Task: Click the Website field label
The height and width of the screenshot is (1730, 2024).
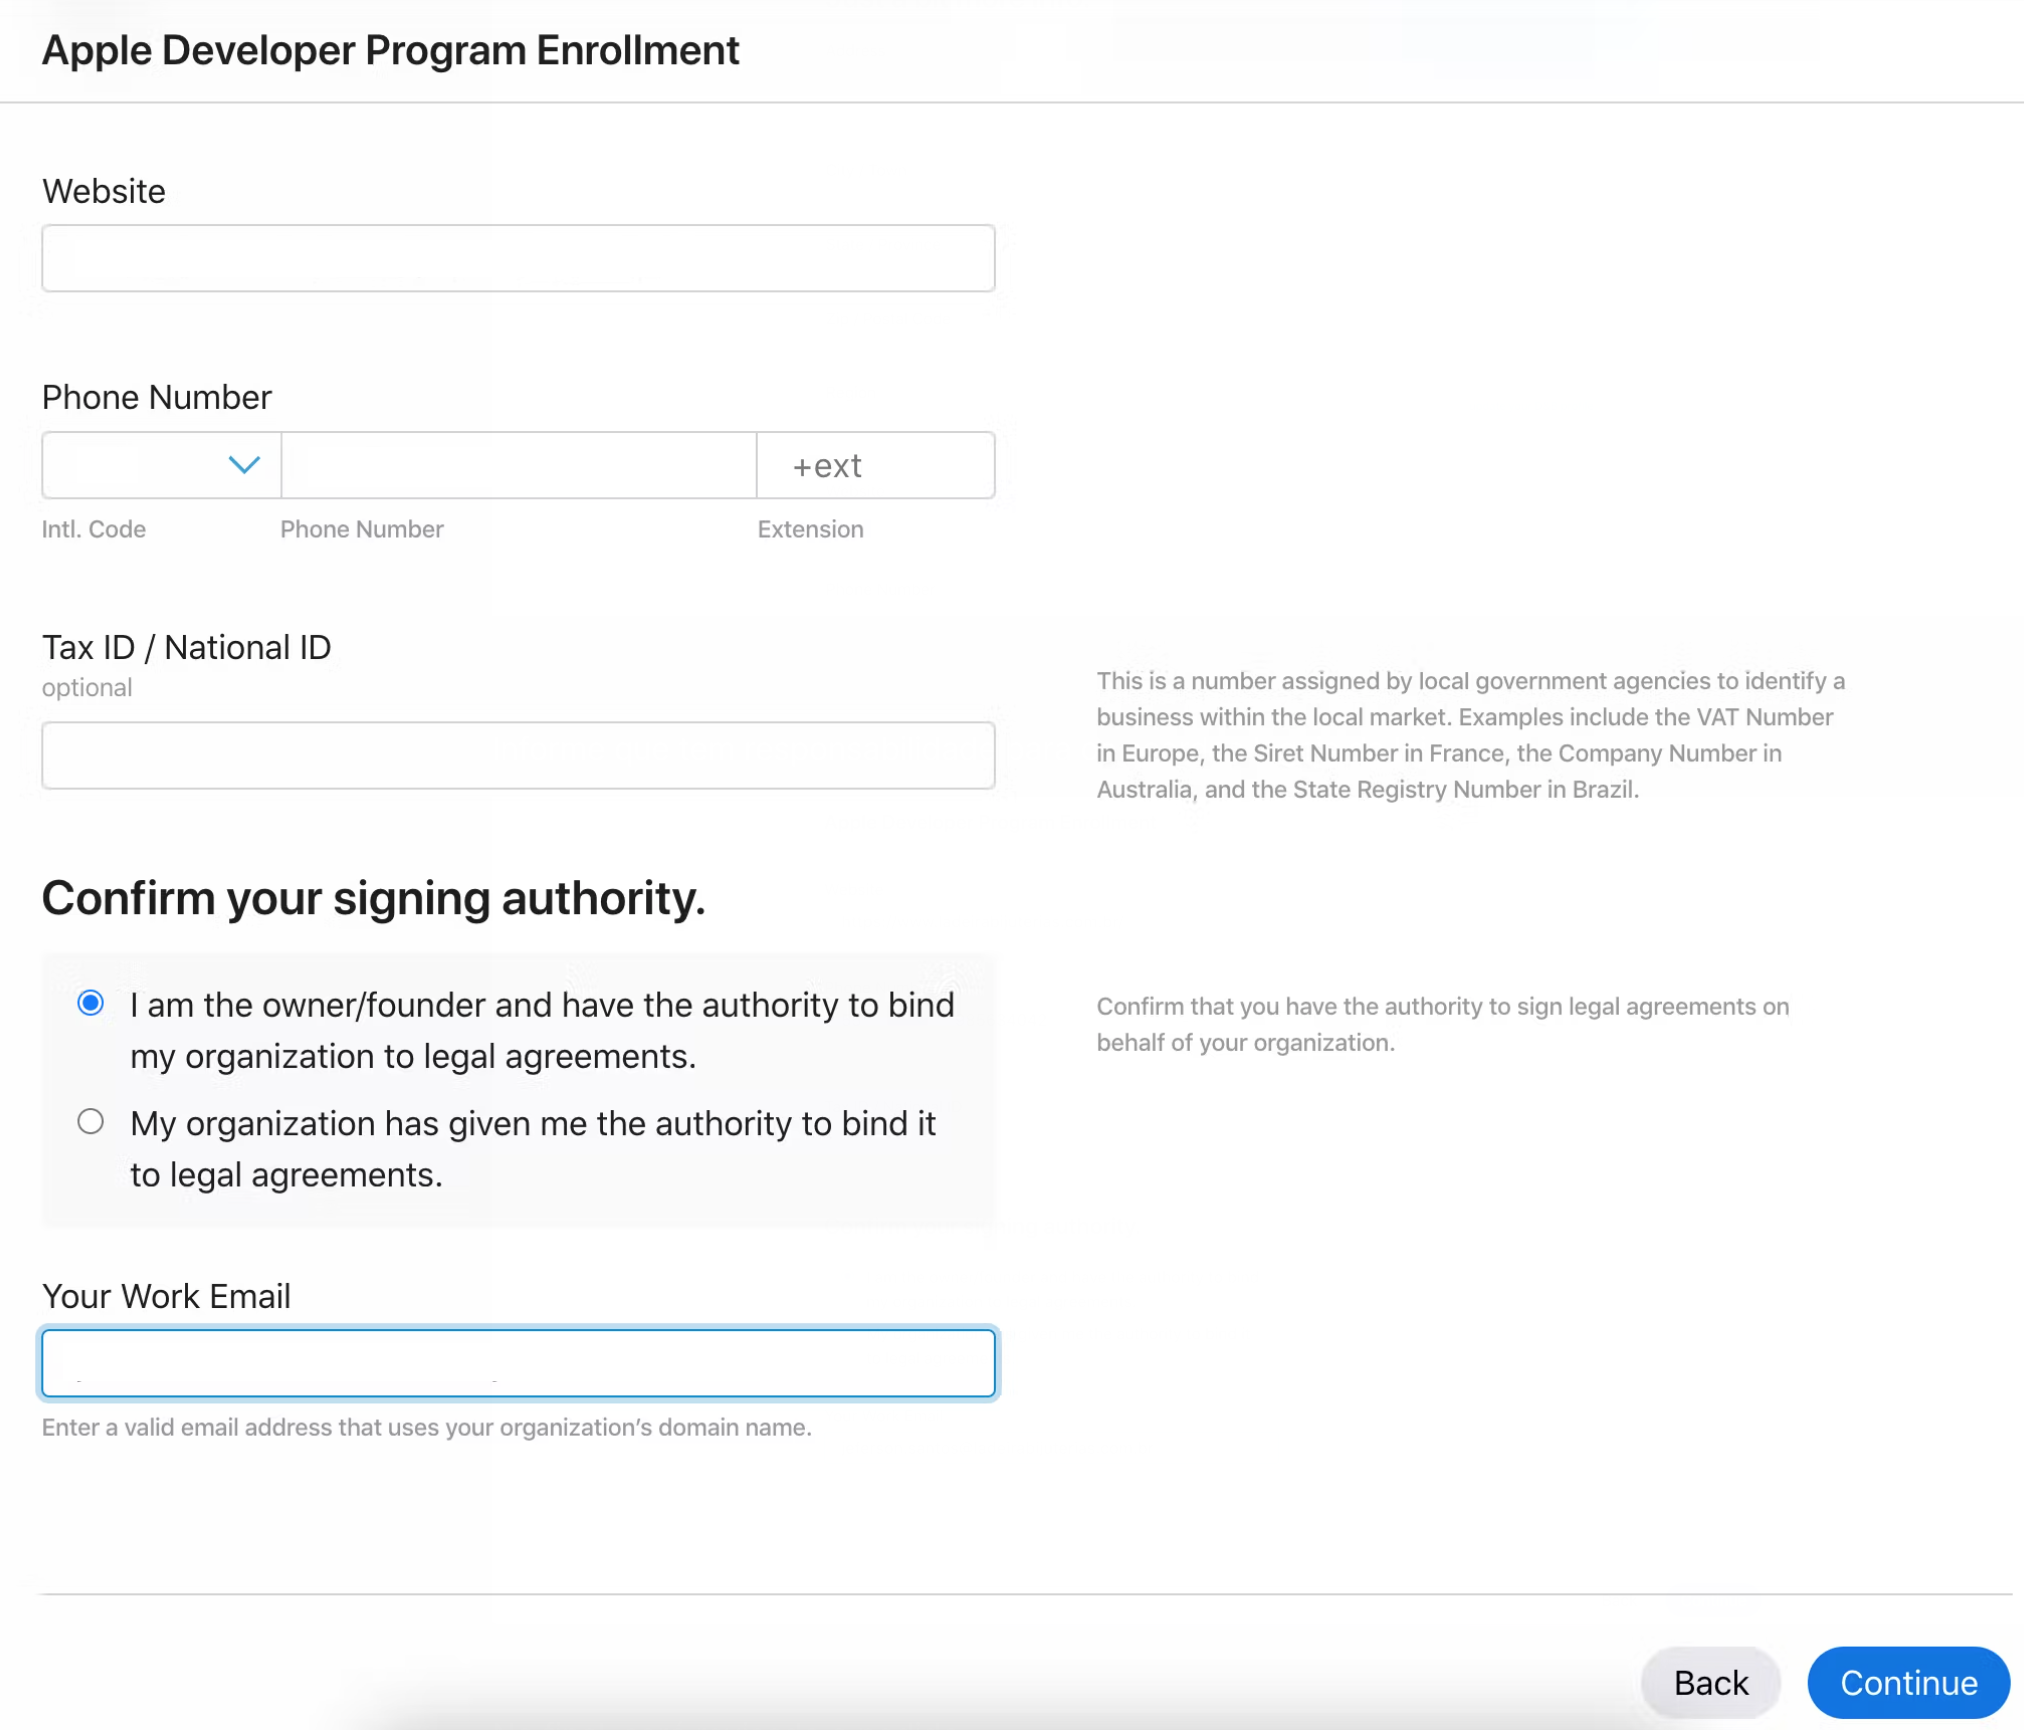Action: [104, 191]
